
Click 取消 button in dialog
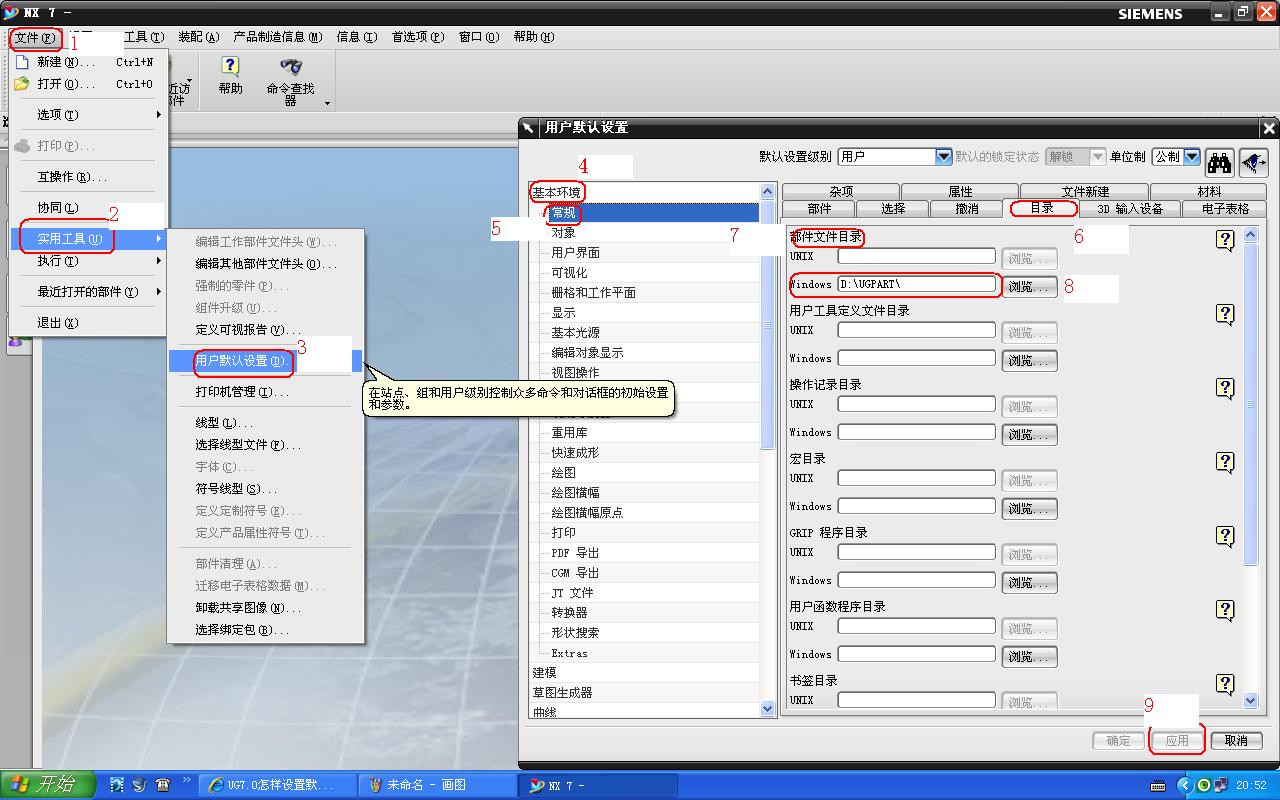1236,741
